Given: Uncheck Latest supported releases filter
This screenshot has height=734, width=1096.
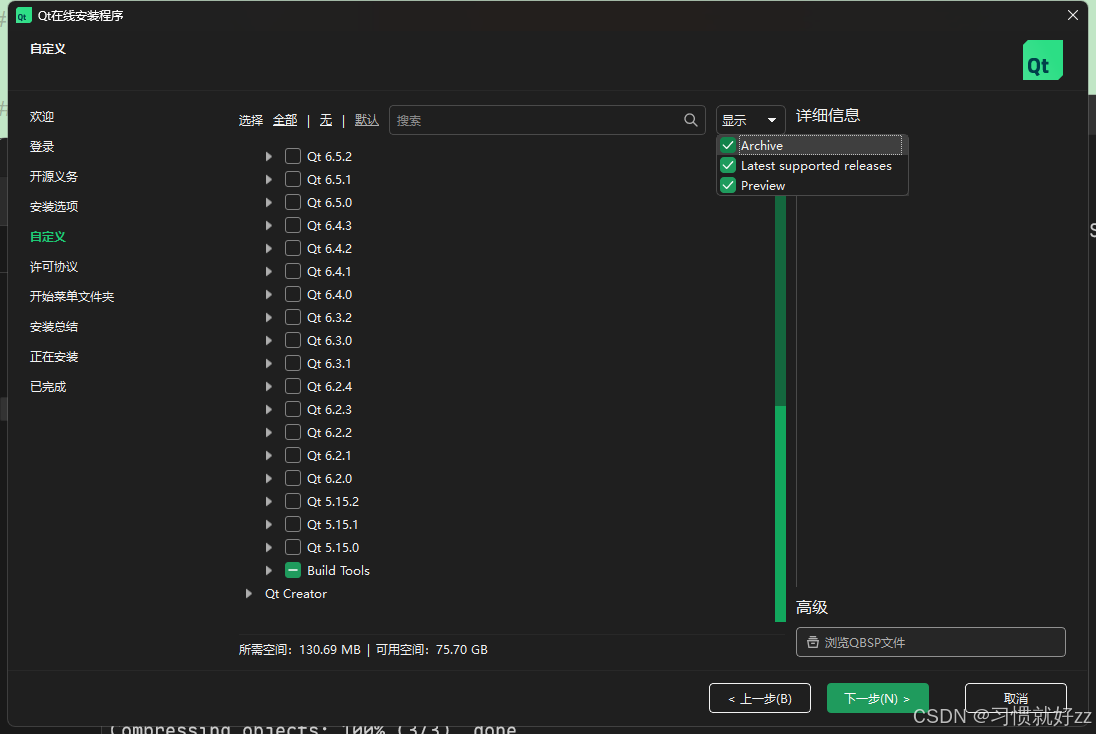Looking at the screenshot, I should (728, 165).
